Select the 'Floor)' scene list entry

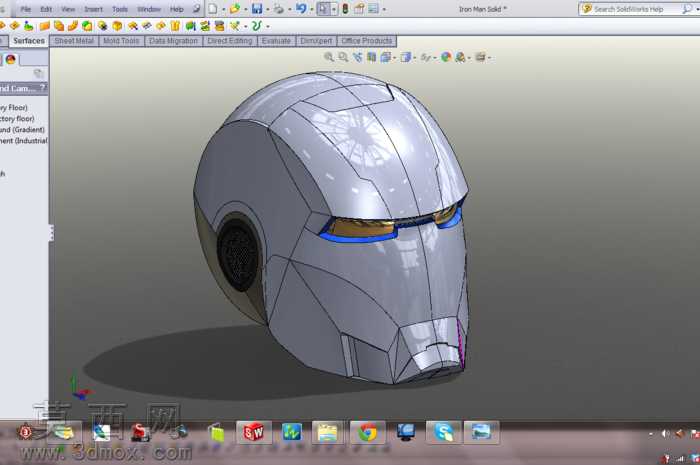click(x=18, y=108)
